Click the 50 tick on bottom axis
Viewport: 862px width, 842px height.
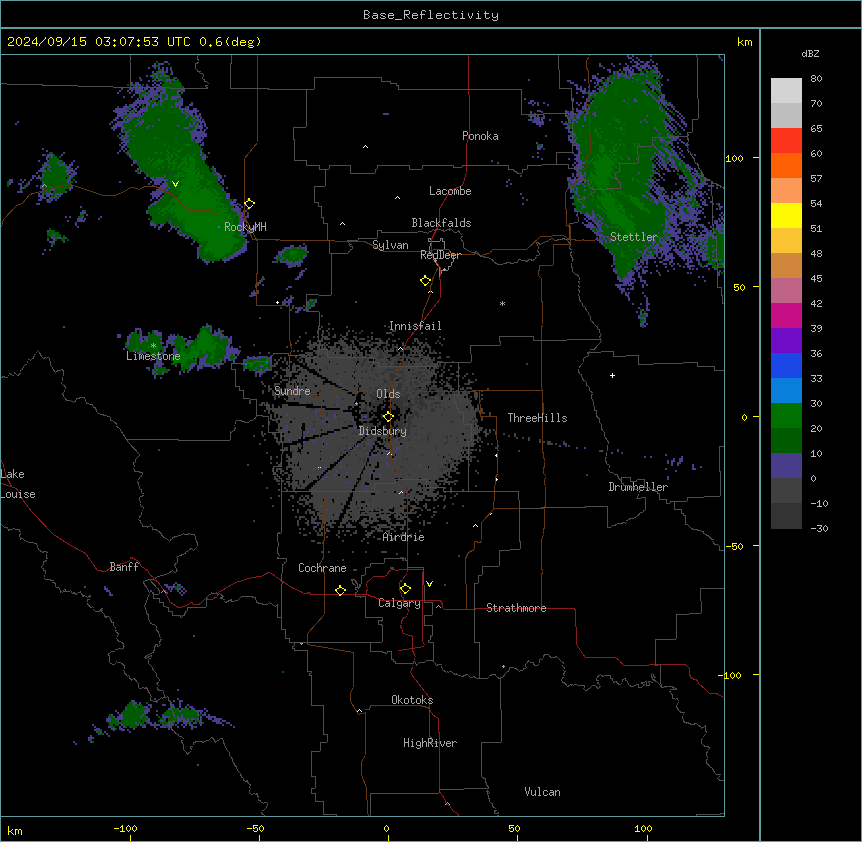tap(514, 828)
